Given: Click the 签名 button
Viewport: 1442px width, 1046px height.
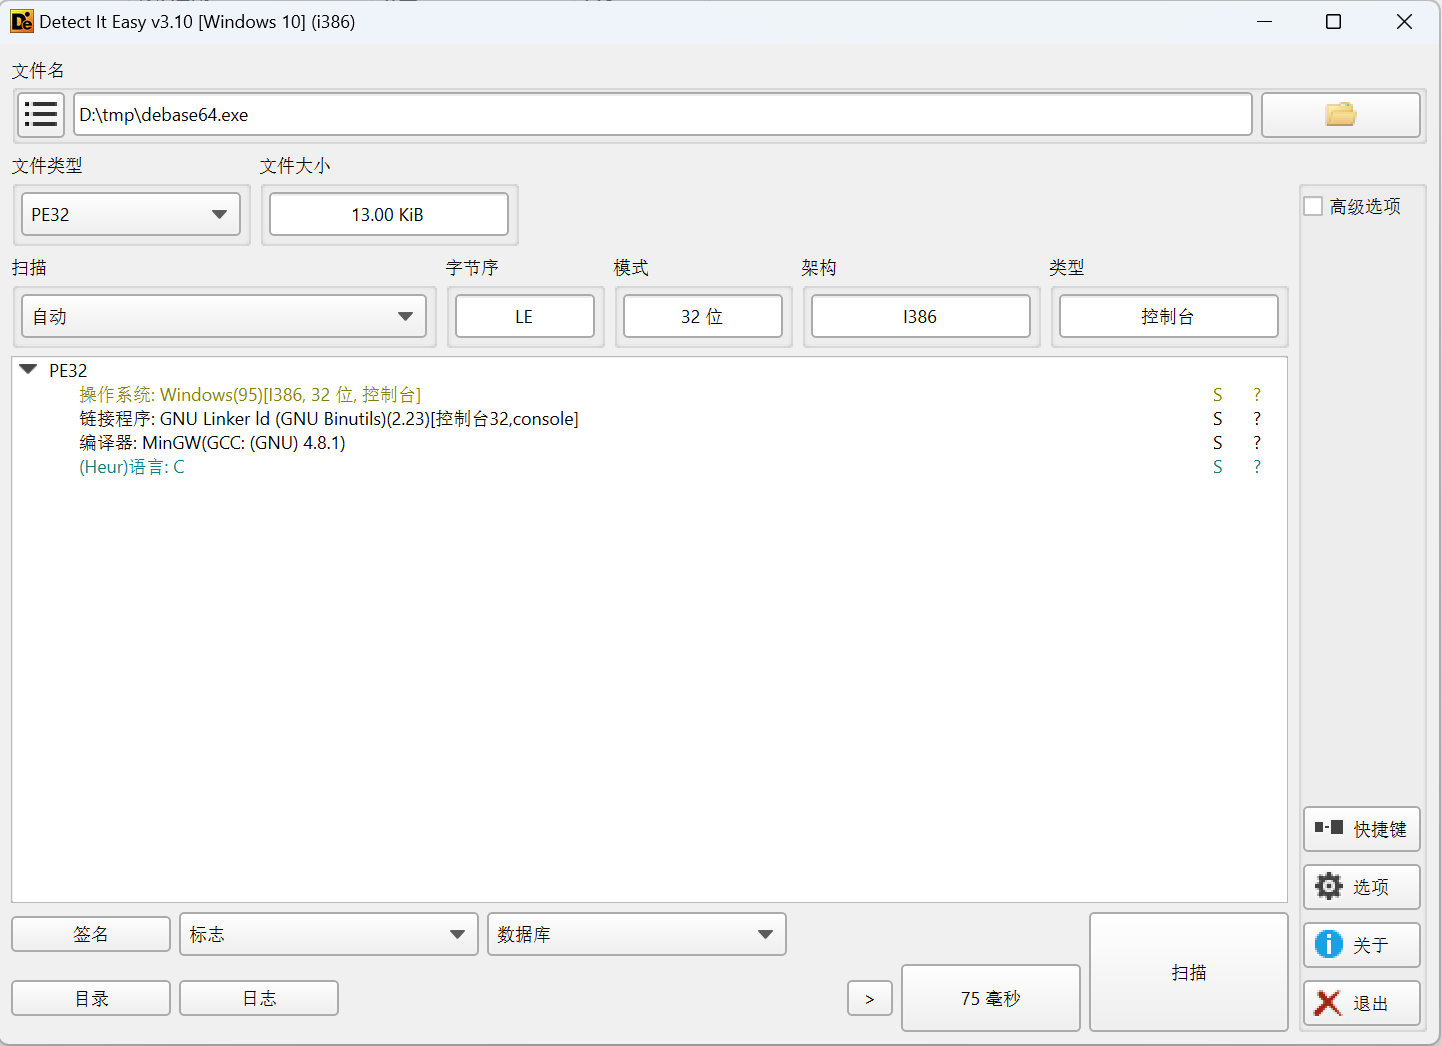Looking at the screenshot, I should point(91,934).
